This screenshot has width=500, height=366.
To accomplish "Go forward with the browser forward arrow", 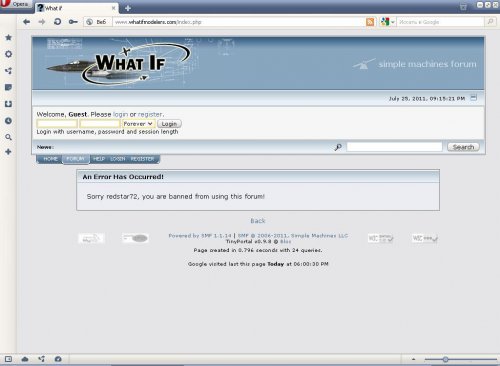I will click(41, 22).
